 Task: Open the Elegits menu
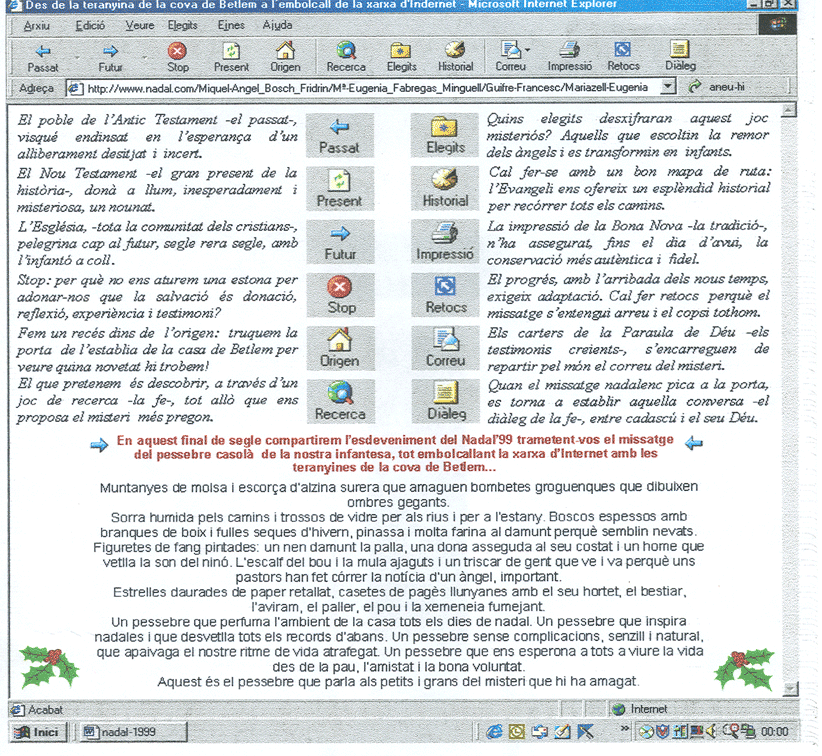click(182, 25)
